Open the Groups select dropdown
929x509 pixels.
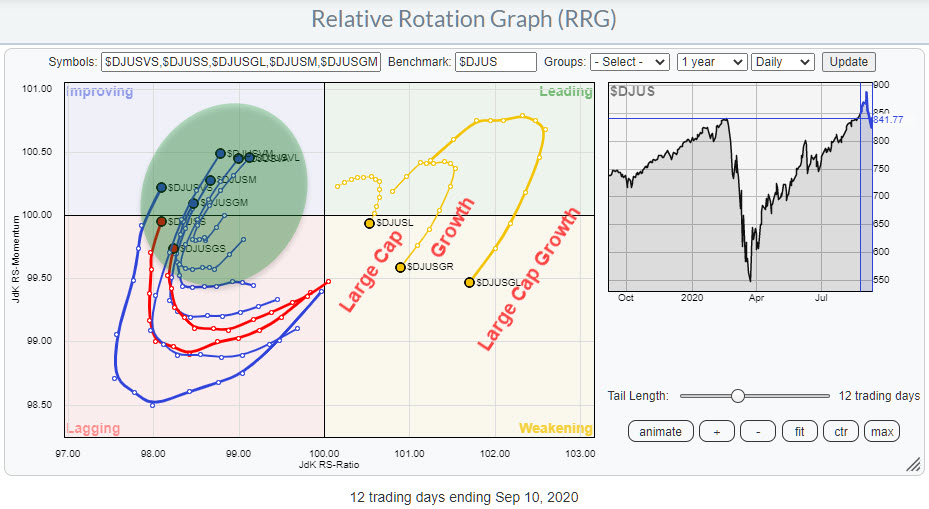coord(629,62)
